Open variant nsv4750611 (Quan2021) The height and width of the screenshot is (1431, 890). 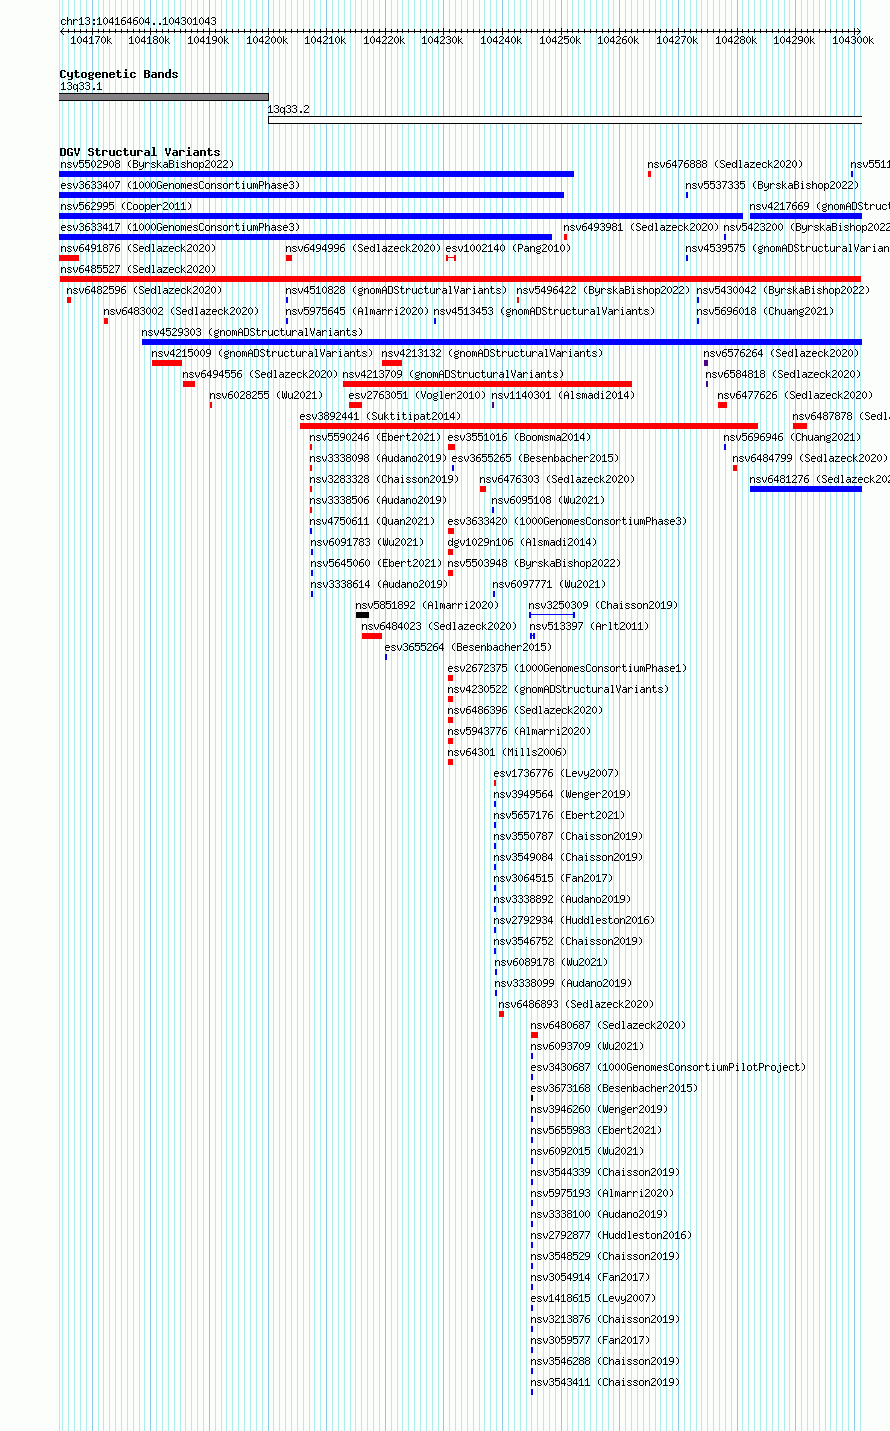311,531
